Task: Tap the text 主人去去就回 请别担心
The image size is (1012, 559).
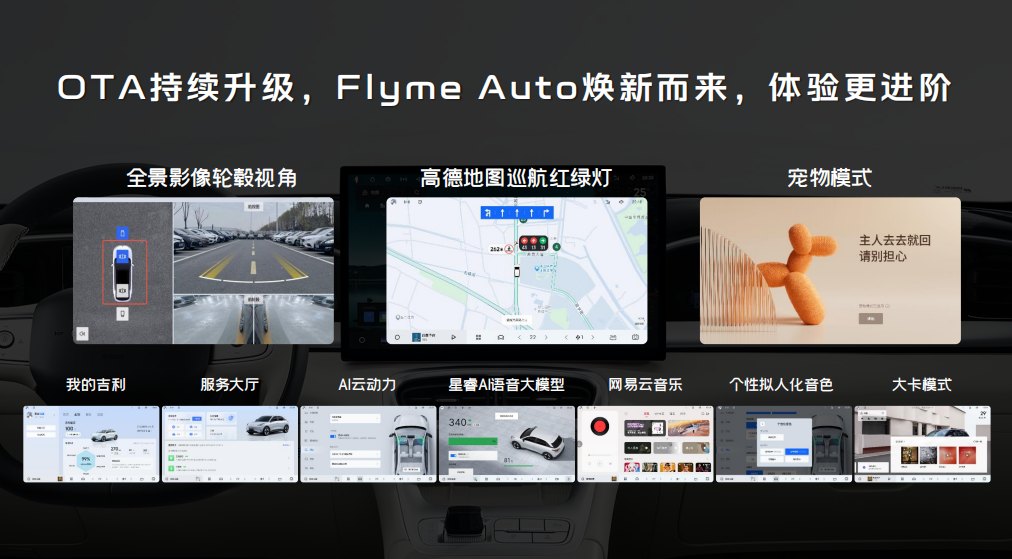Action: 895,248
